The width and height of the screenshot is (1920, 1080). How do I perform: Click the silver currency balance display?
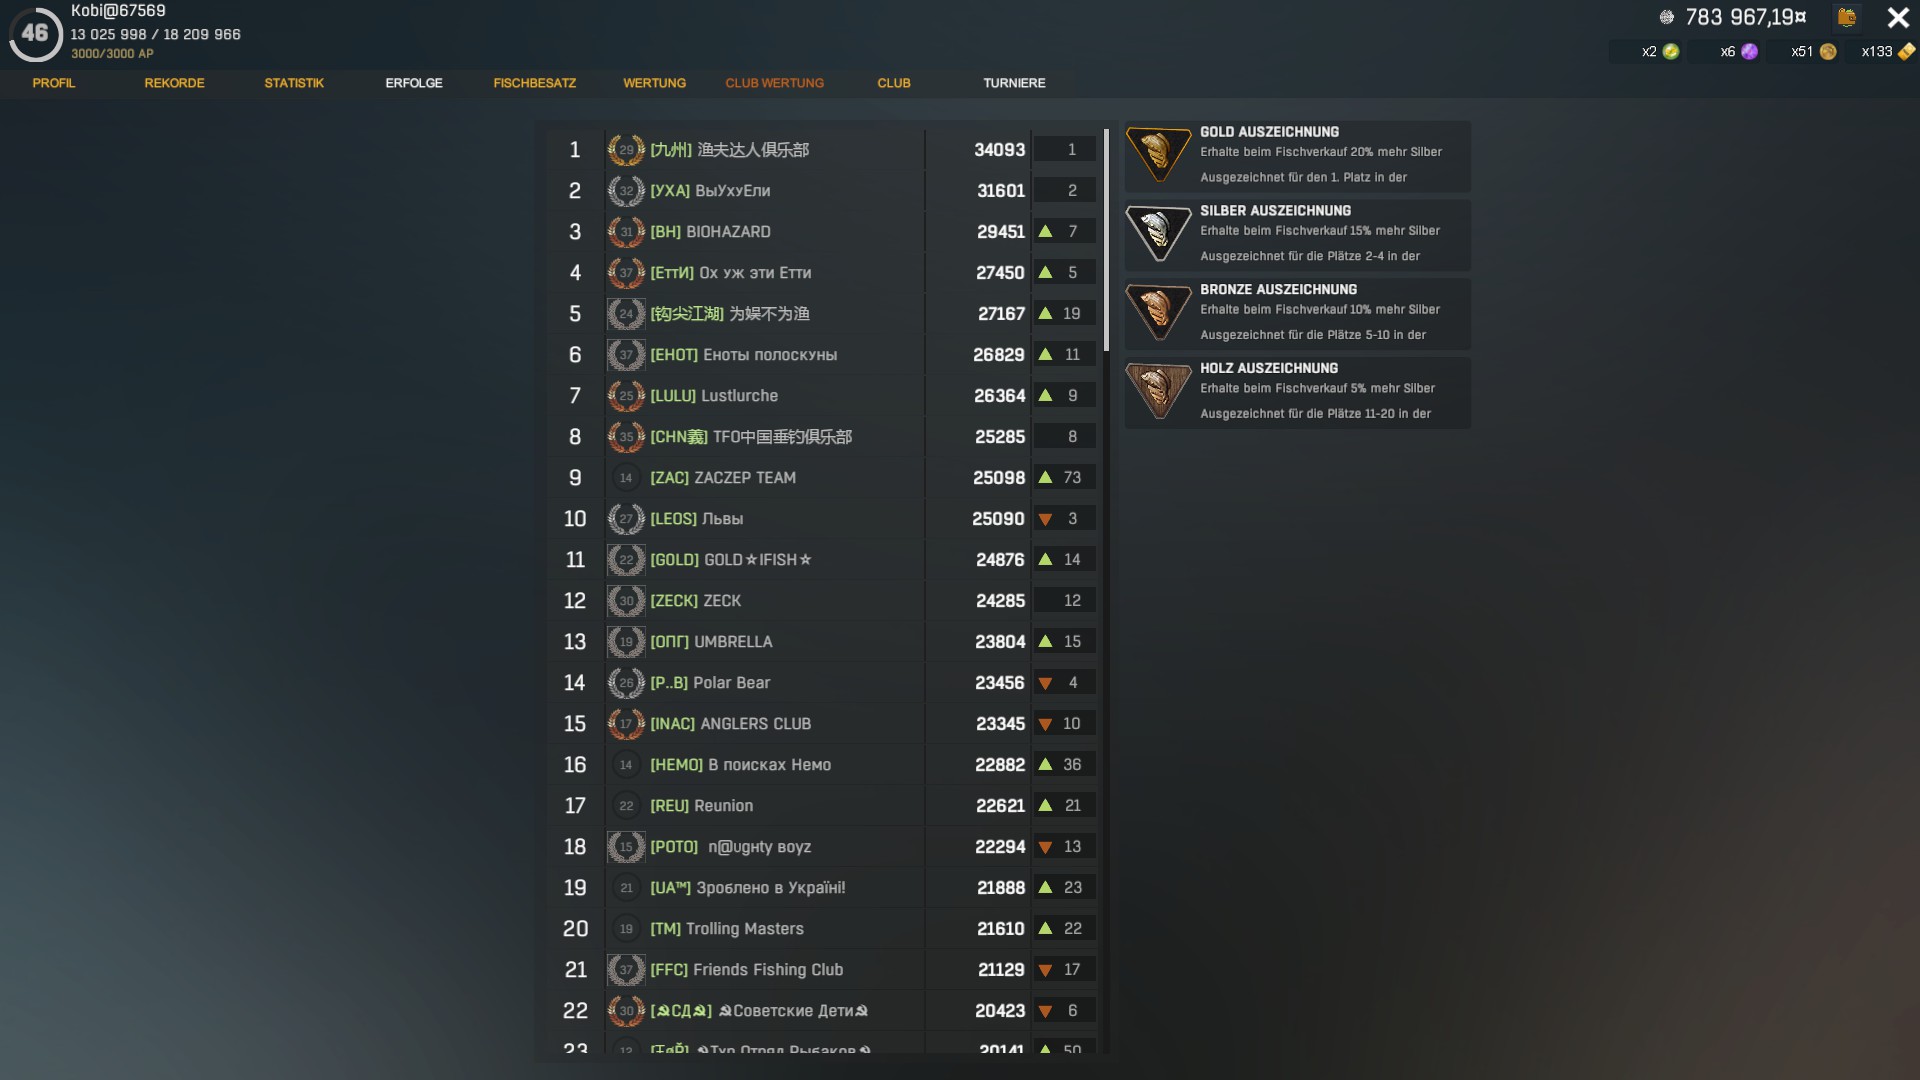pos(1733,17)
